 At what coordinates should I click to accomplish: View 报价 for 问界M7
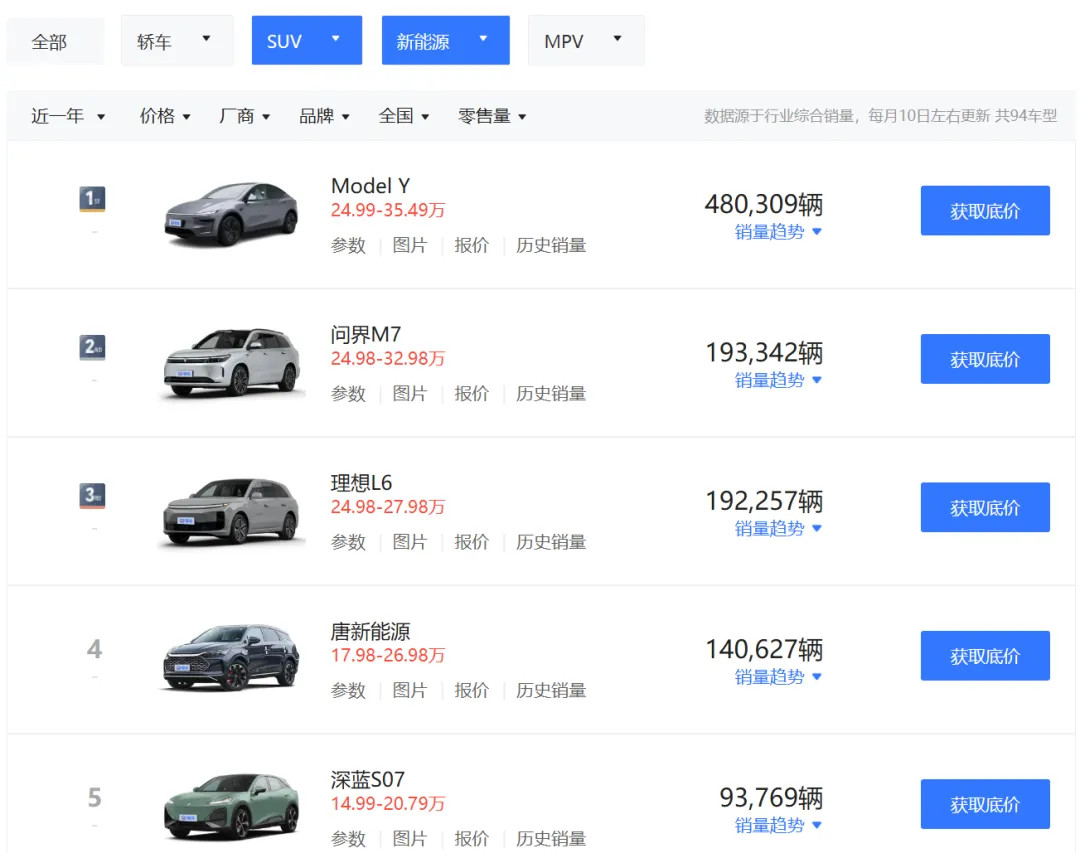click(x=472, y=393)
